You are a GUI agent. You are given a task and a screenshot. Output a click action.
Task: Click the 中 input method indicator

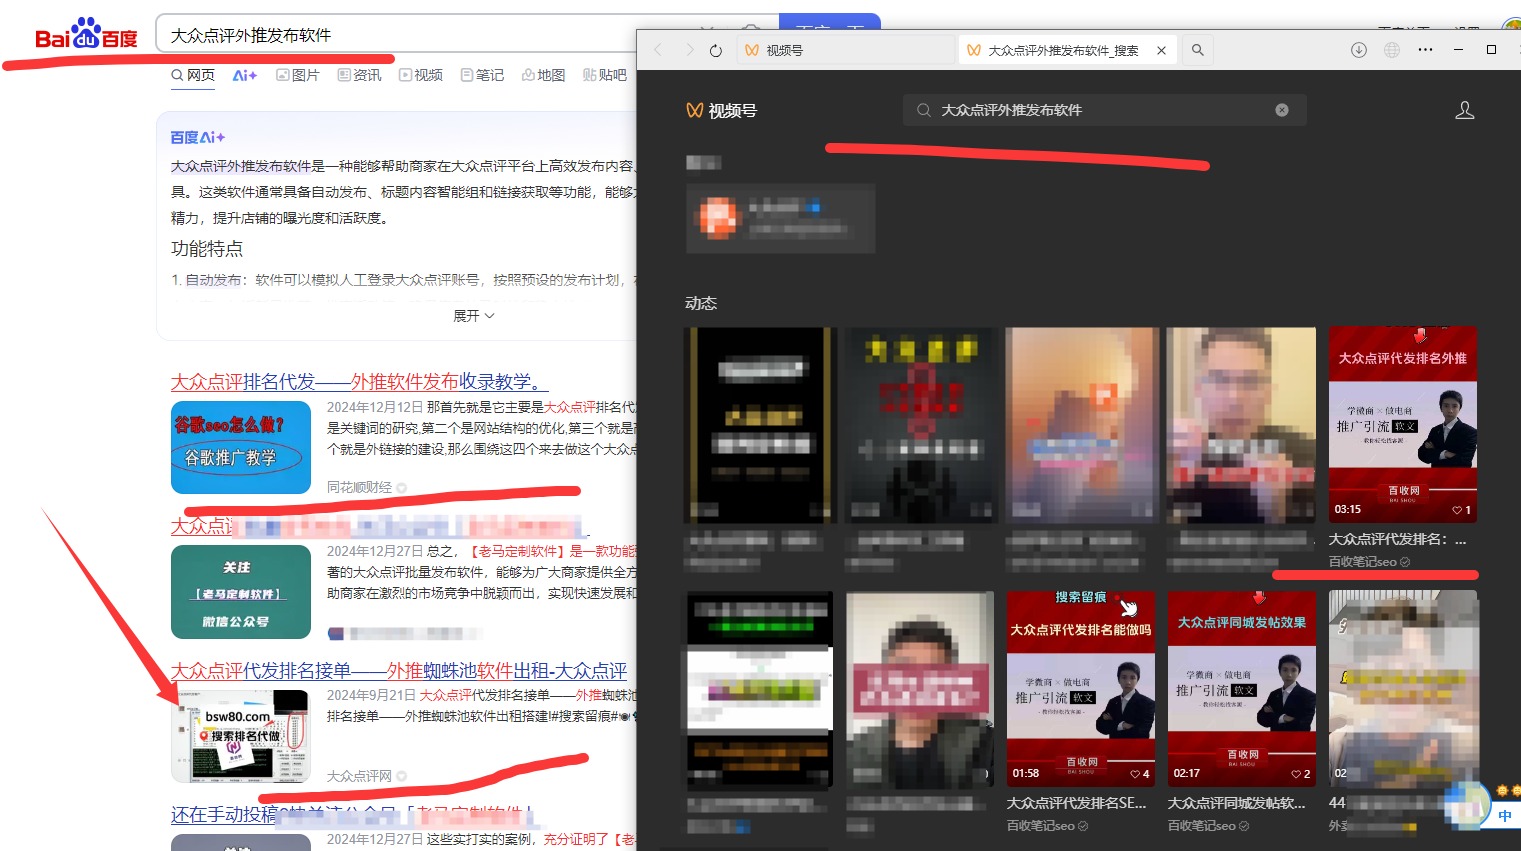1505,815
